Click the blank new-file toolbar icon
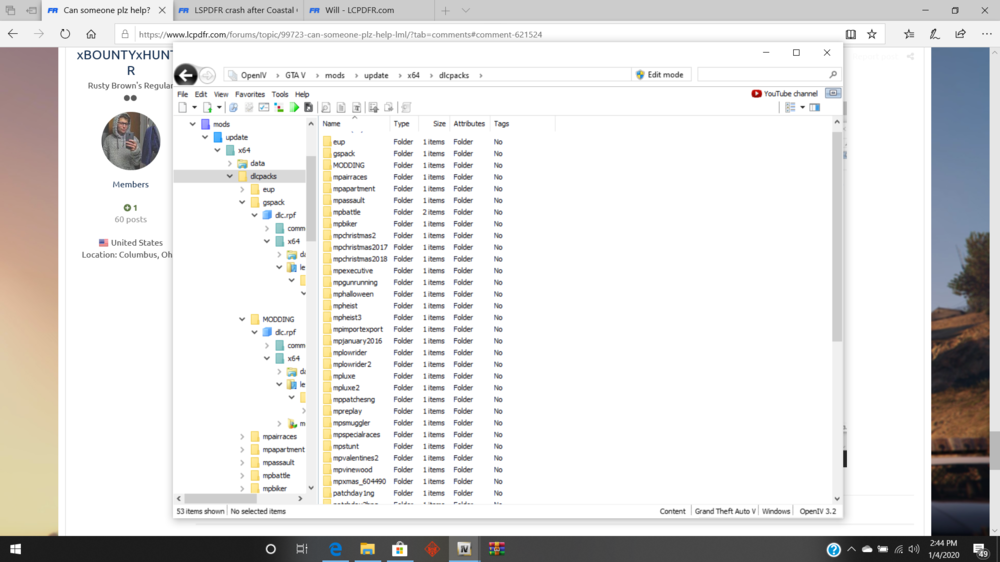 [x=182, y=107]
